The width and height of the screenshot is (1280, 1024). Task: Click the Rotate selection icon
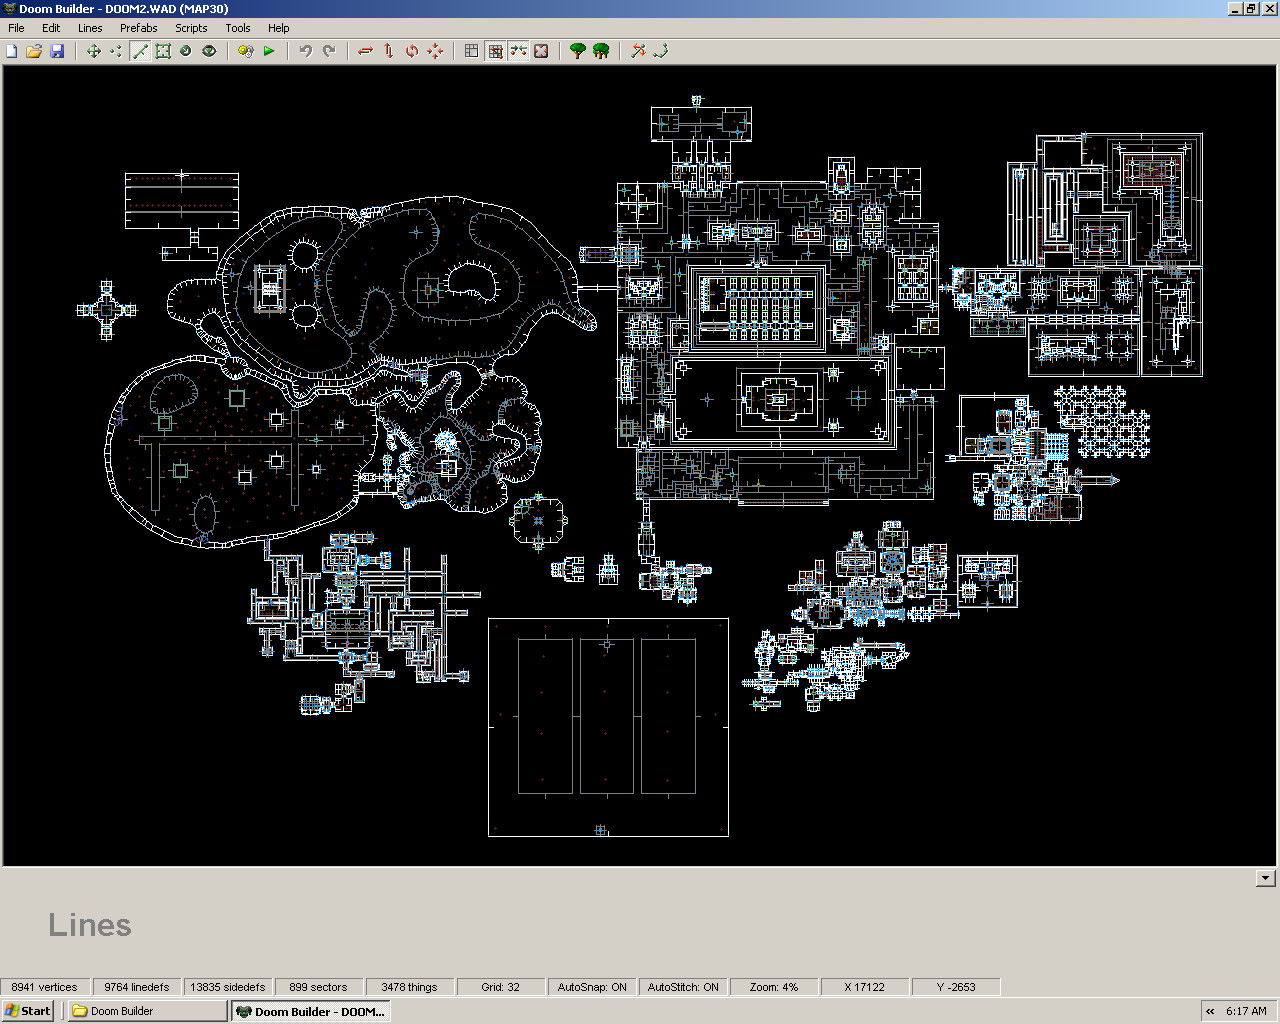tap(412, 51)
